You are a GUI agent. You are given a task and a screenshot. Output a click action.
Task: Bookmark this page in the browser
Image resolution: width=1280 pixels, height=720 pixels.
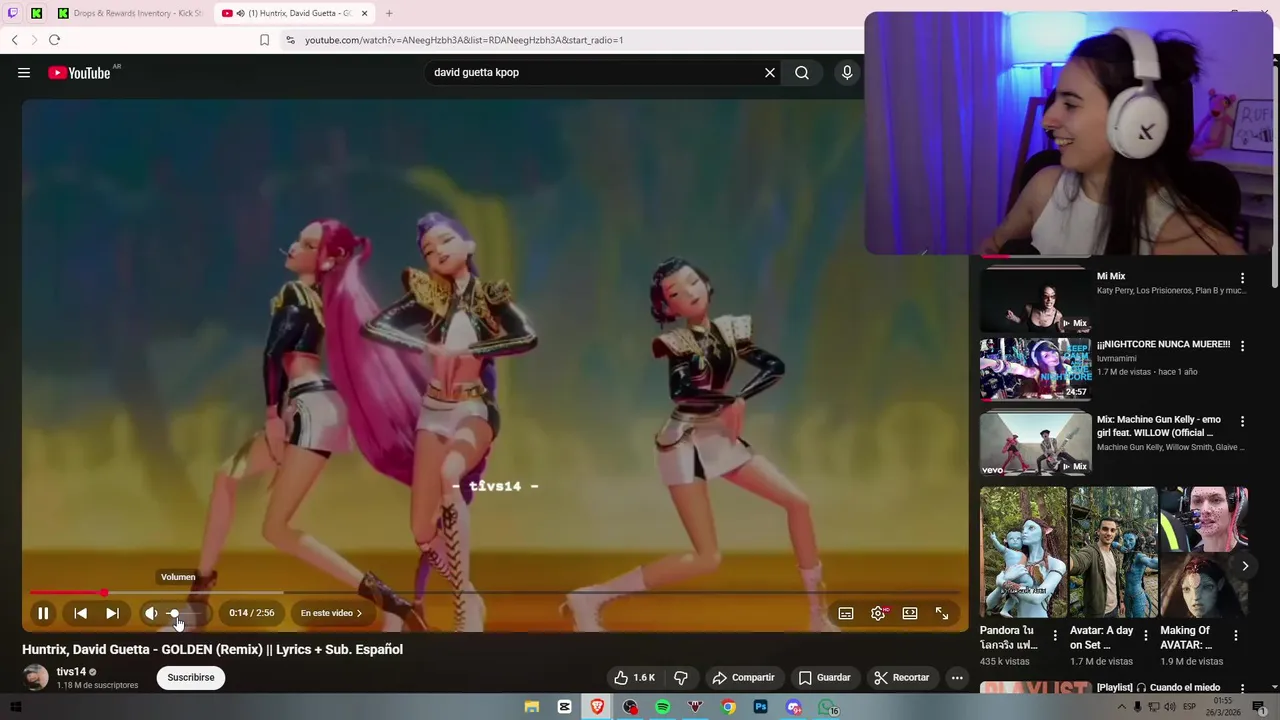264,40
